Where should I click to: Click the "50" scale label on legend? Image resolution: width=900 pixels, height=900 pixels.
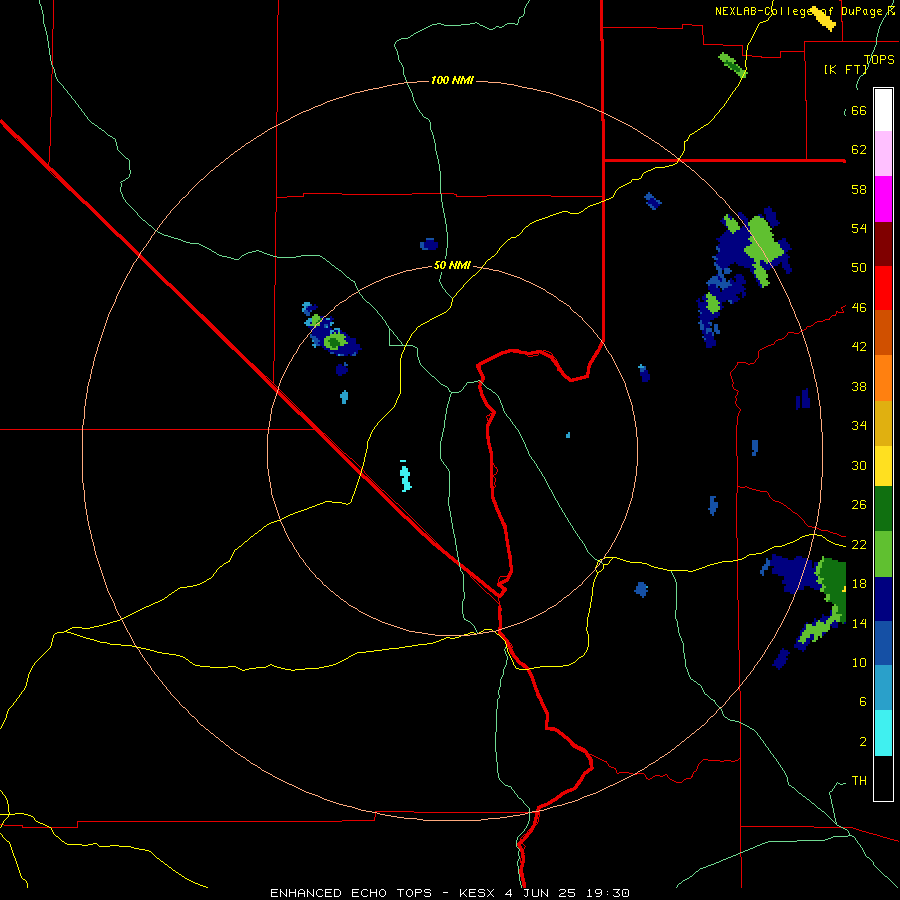click(859, 267)
